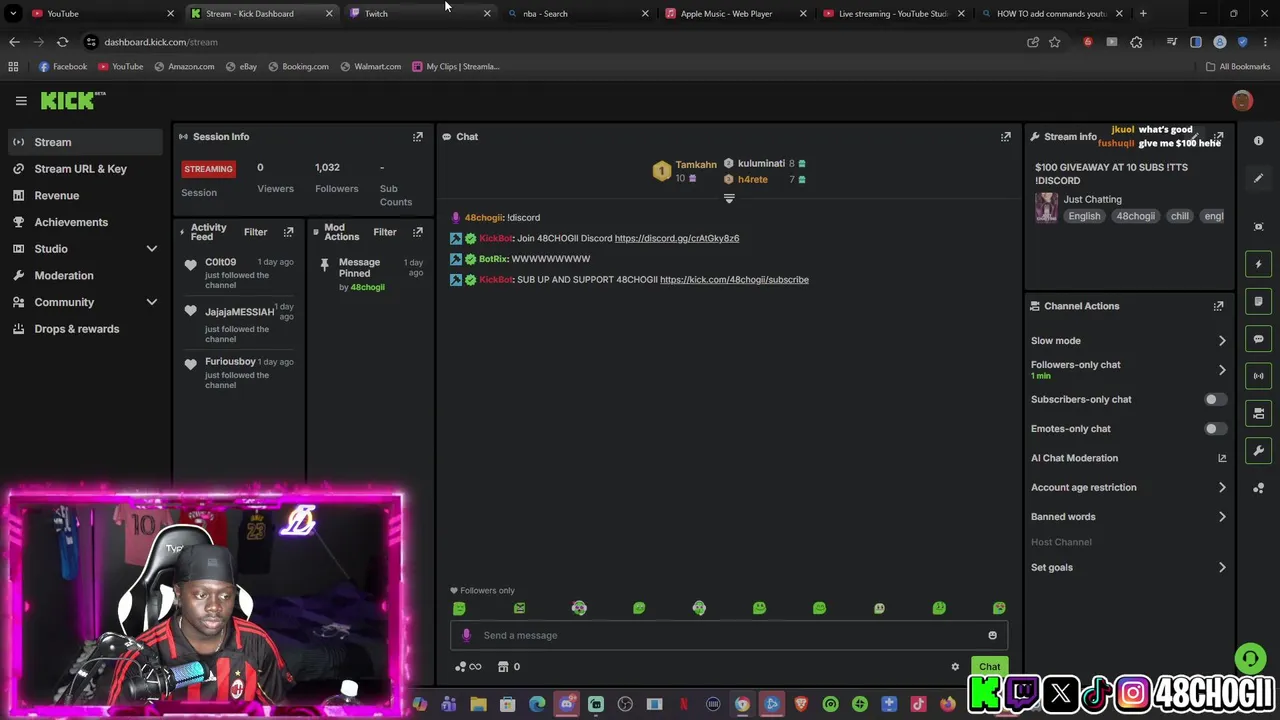The image size is (1280, 720).
Task: Go to Revenue in sidebar
Action: pos(85,196)
